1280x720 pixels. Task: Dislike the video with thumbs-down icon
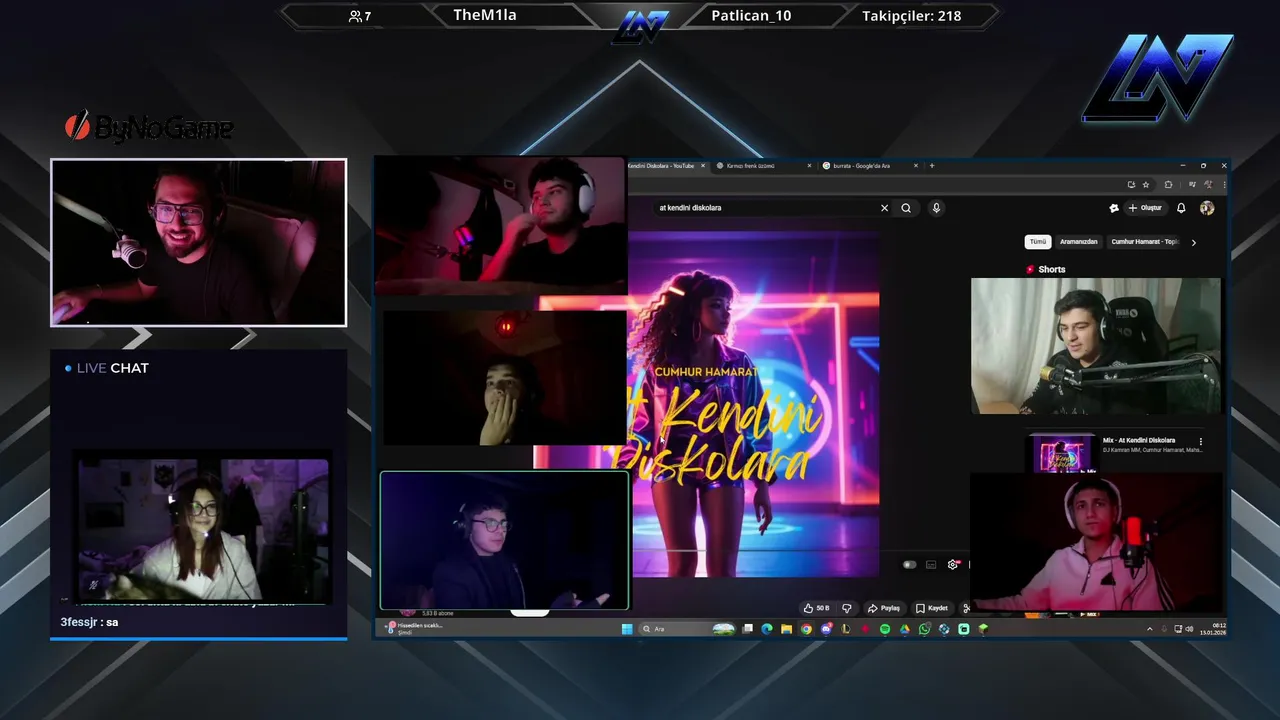coord(847,608)
